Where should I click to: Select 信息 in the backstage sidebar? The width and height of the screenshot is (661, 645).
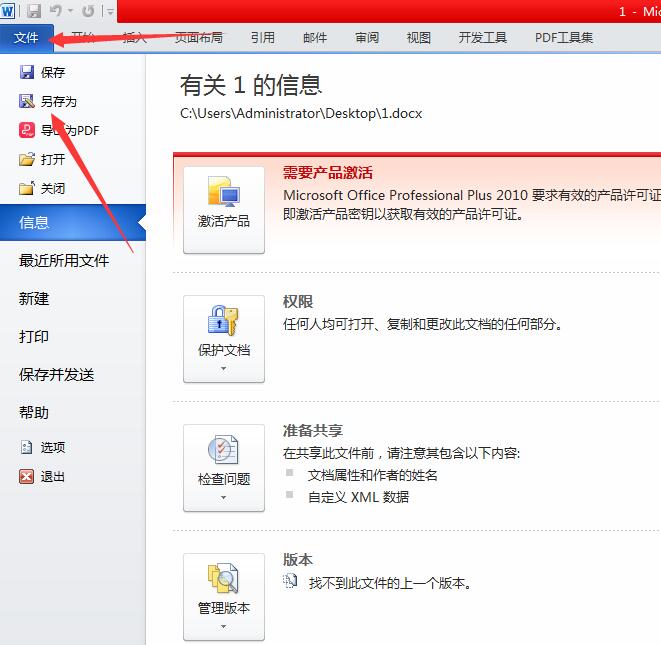pos(73,222)
